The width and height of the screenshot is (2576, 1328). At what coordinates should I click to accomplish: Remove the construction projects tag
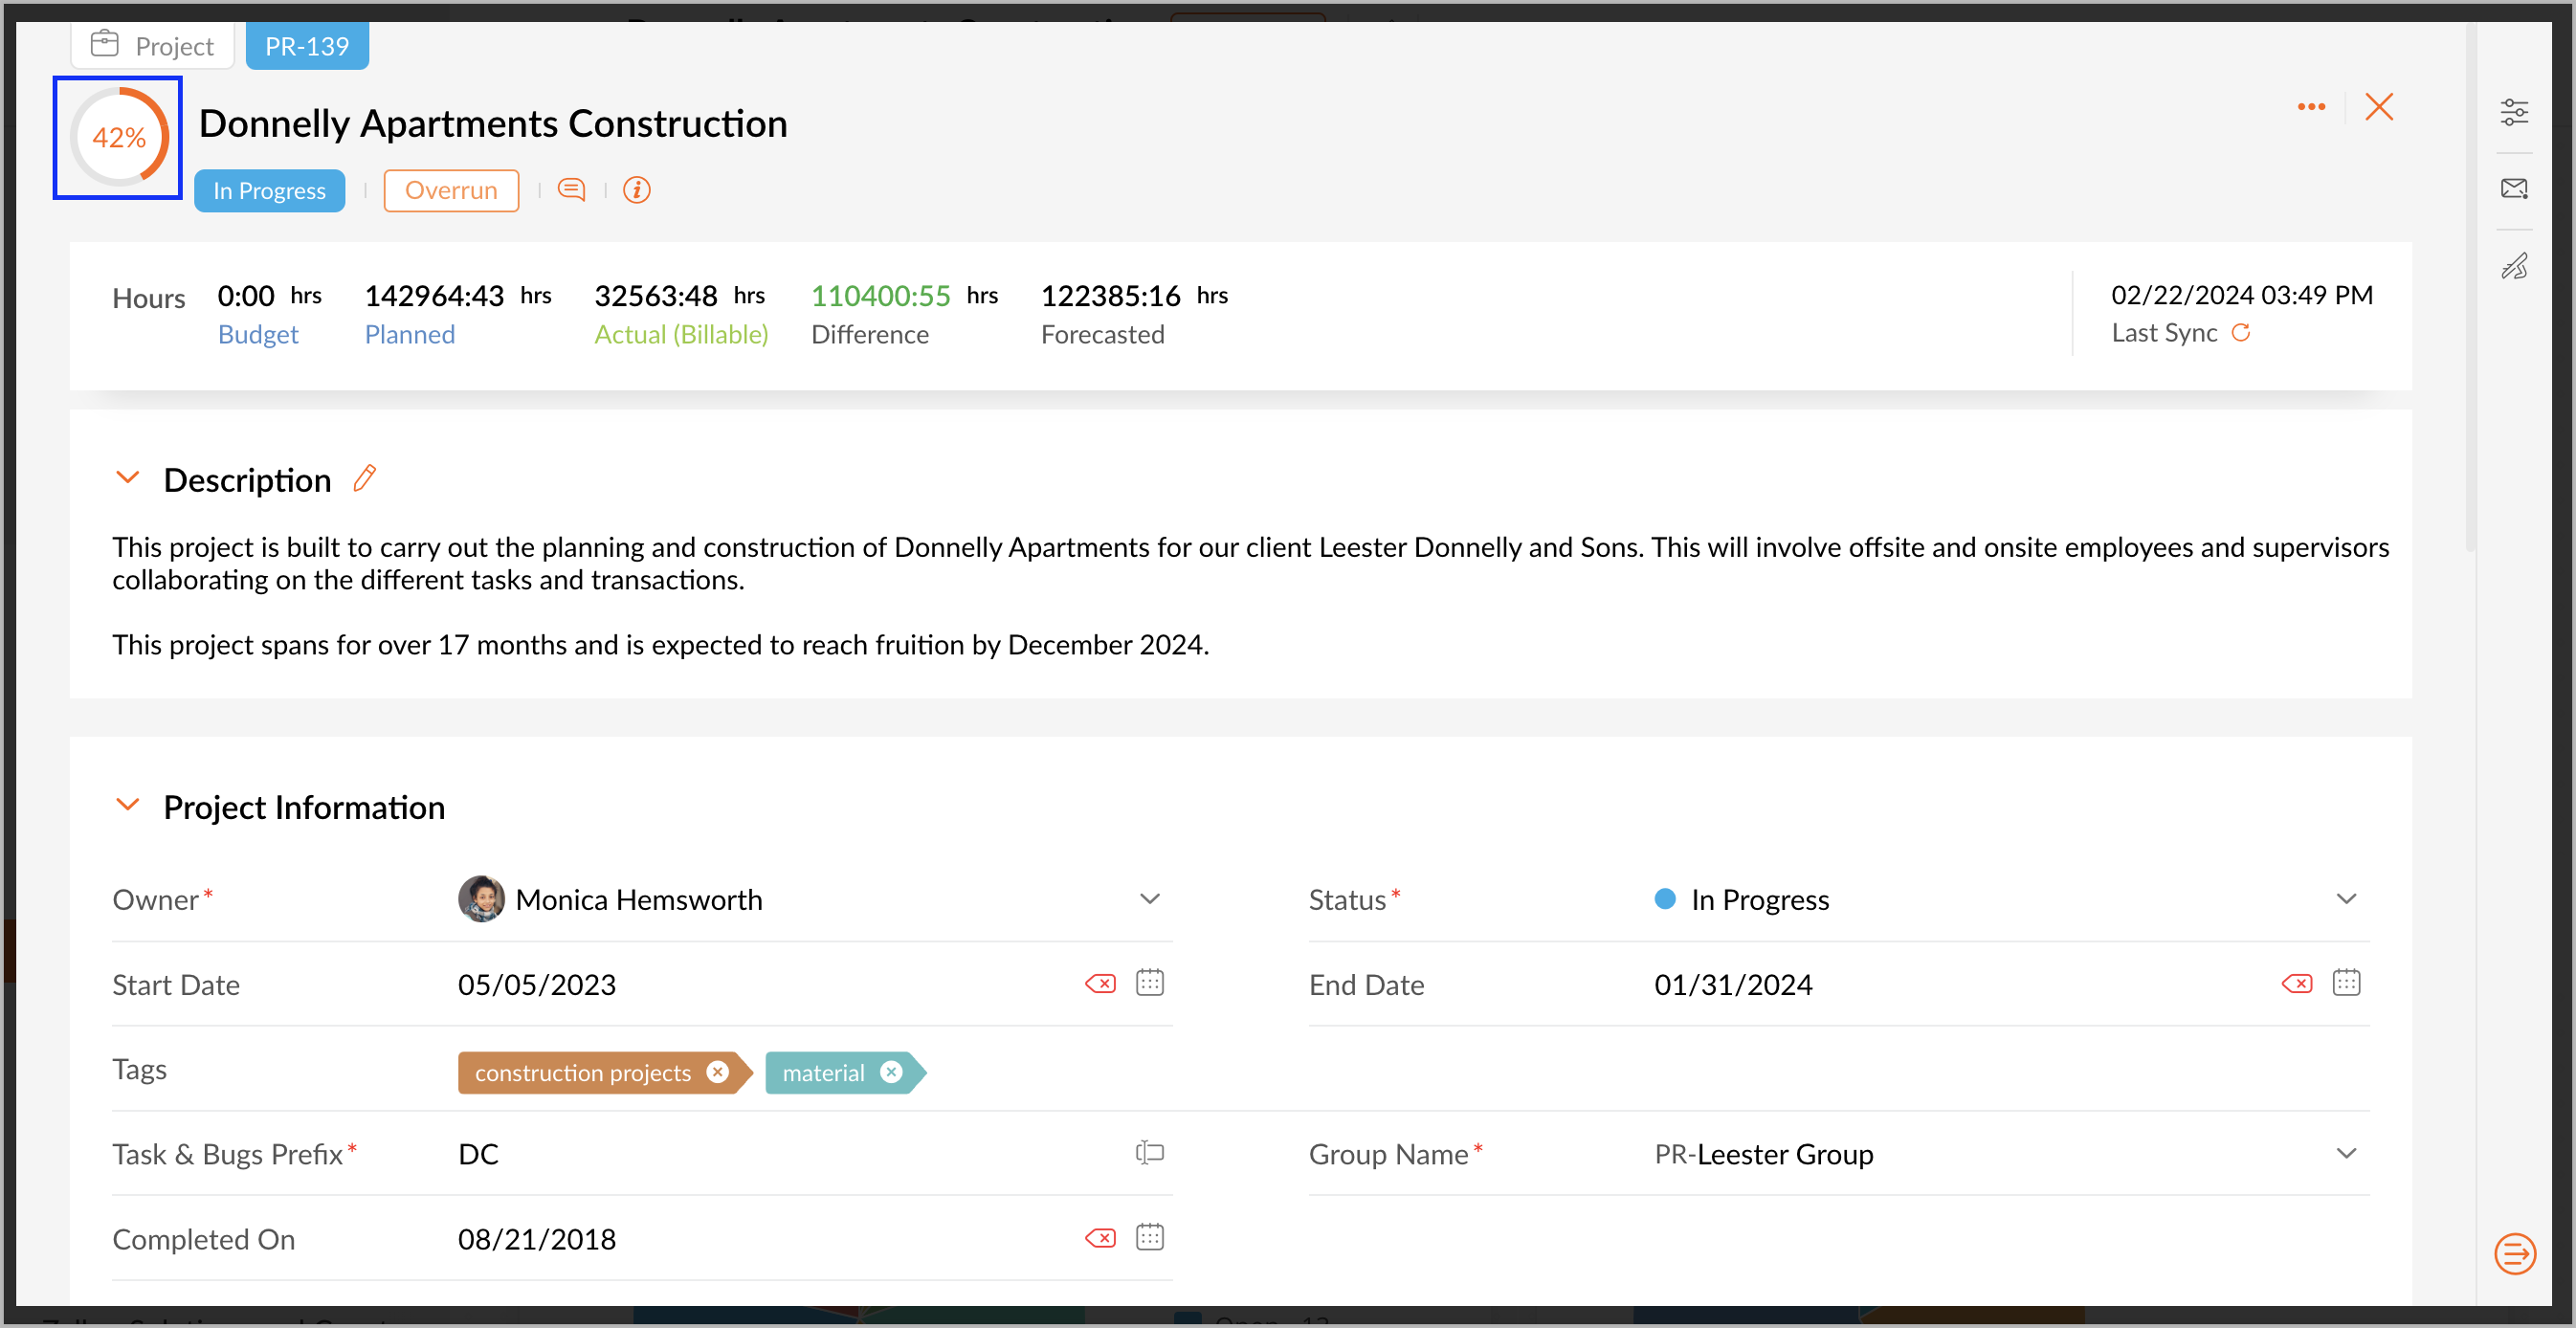[x=718, y=1072]
